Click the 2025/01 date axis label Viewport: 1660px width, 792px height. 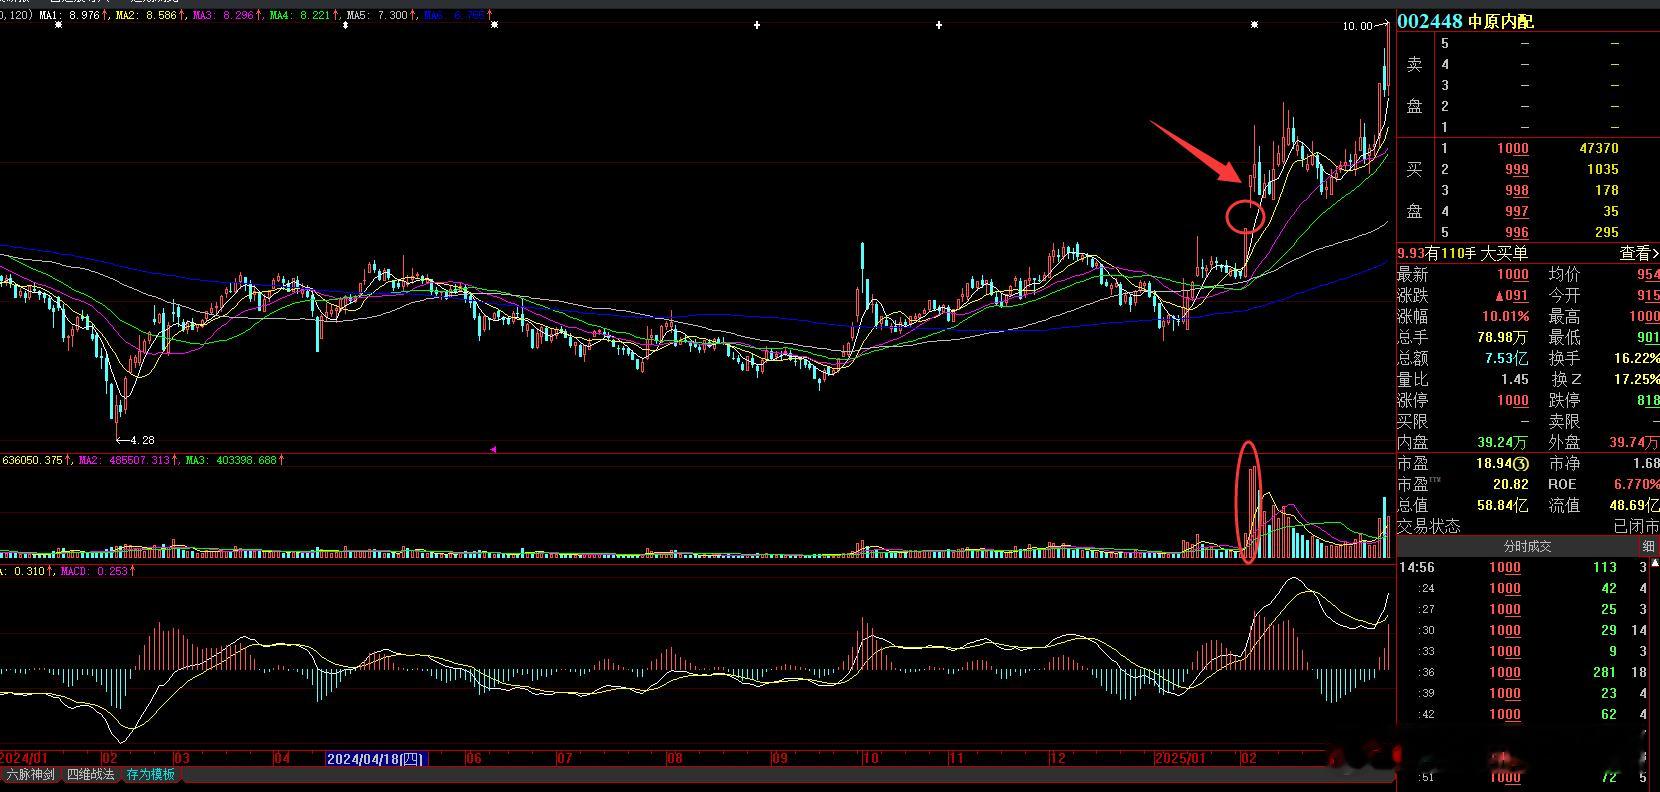point(1180,759)
